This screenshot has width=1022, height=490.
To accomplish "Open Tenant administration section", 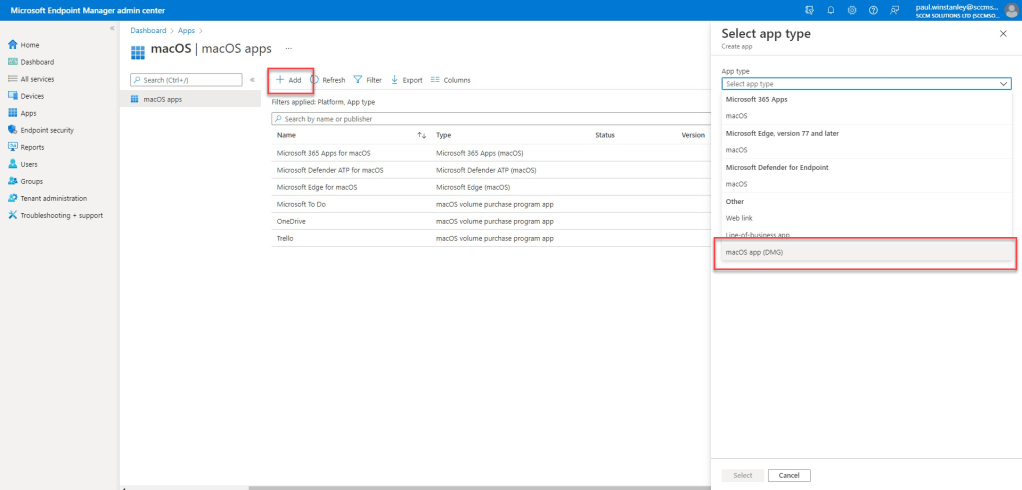I will 53,198.
